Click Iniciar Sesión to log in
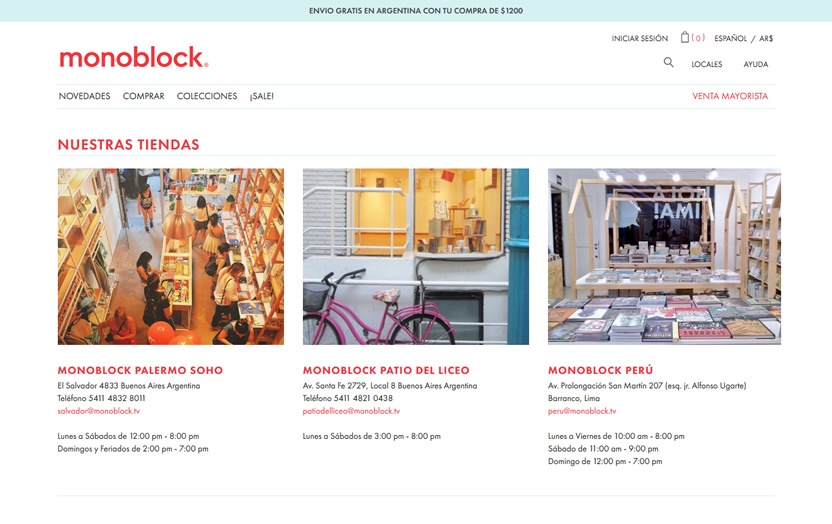Screen dimensions: 832x524 pyautogui.click(x=639, y=38)
